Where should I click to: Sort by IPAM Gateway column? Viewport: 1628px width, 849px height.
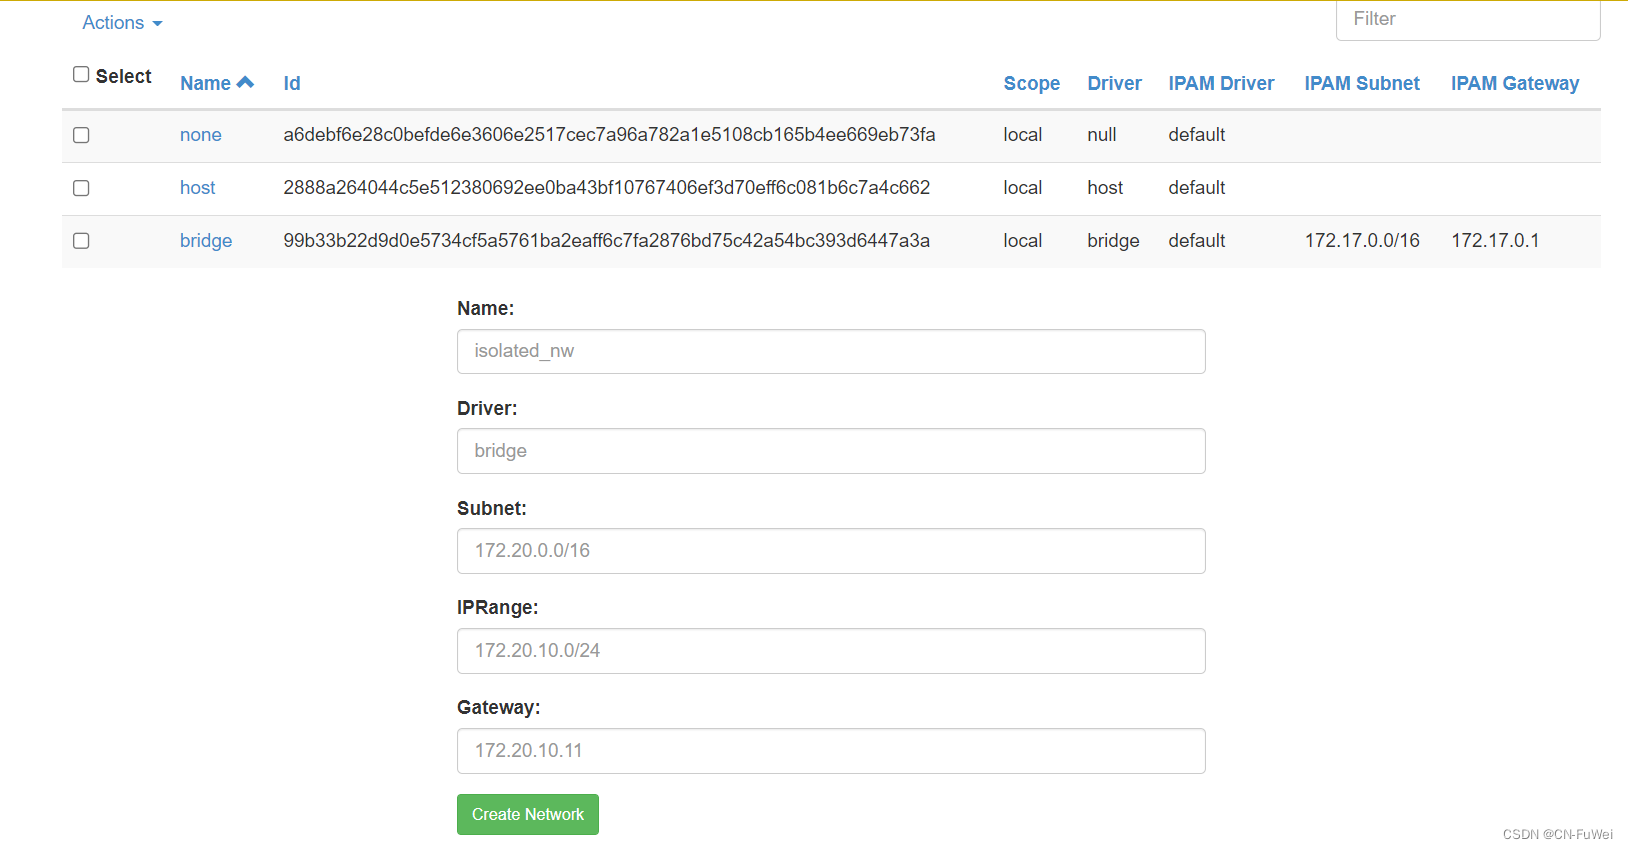pos(1515,83)
